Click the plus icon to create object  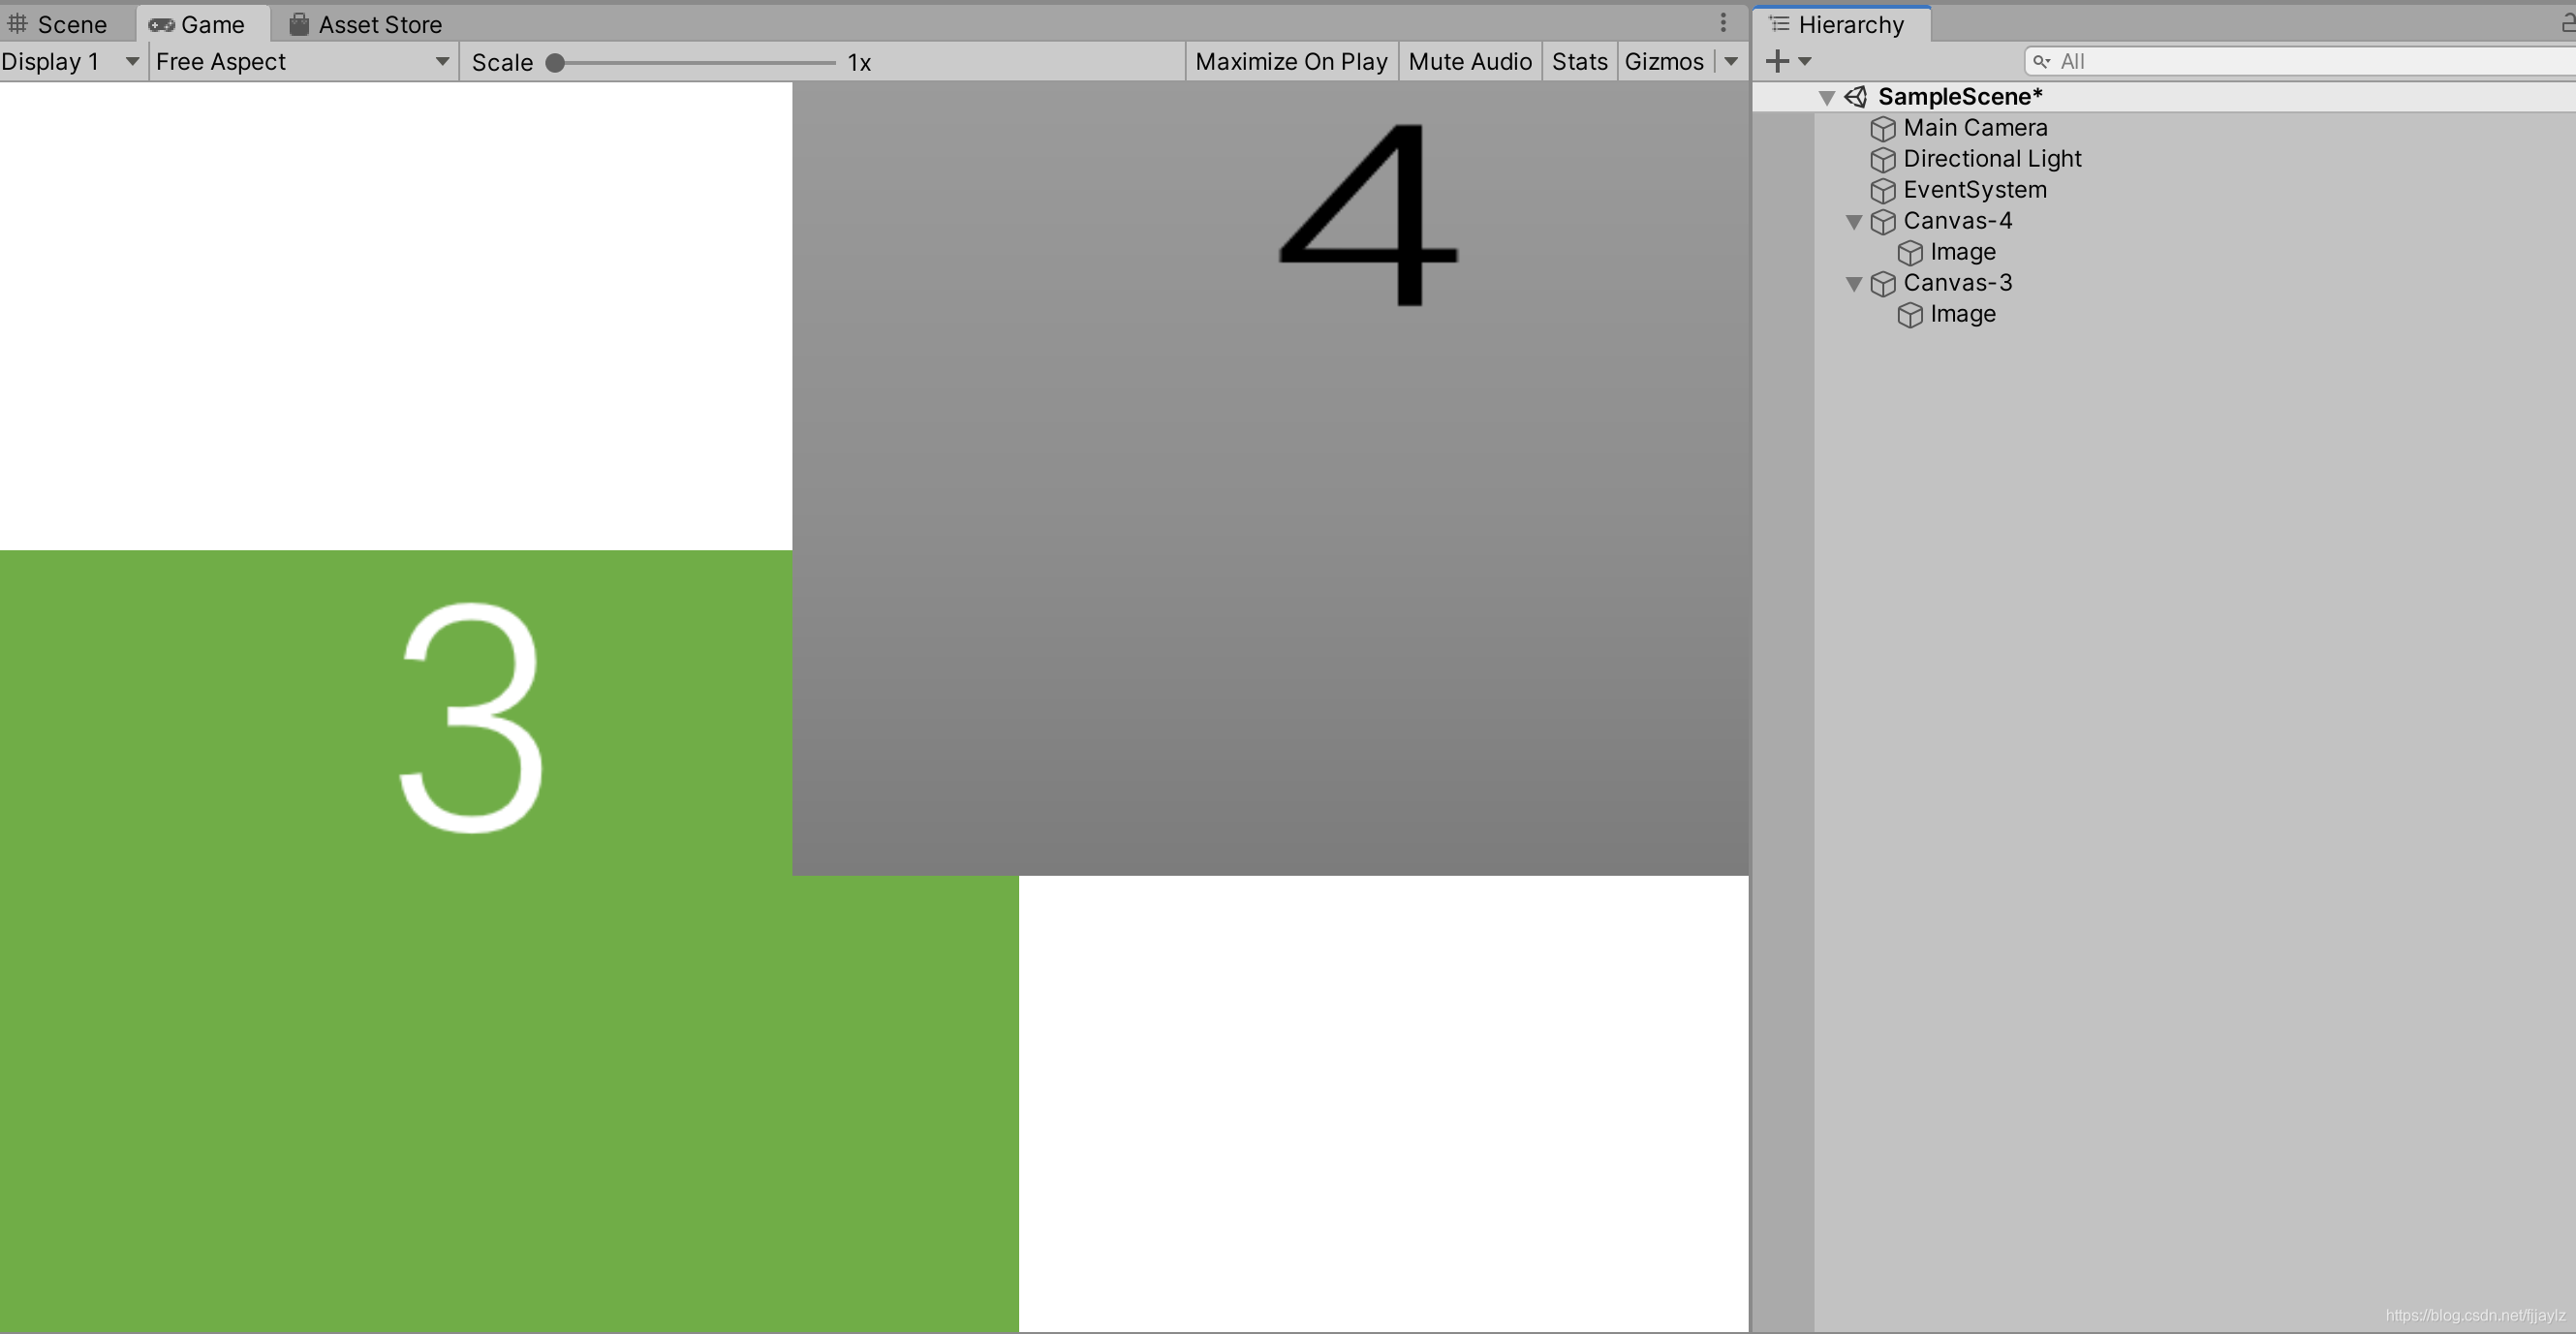coord(1777,62)
